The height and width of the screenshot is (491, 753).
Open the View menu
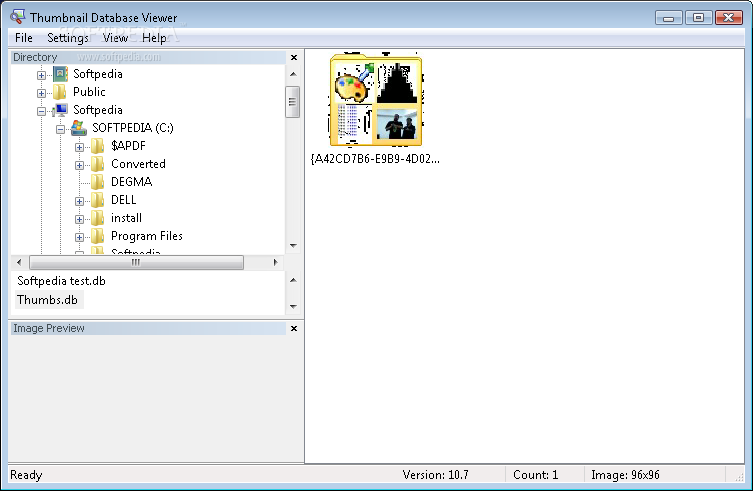(x=115, y=37)
